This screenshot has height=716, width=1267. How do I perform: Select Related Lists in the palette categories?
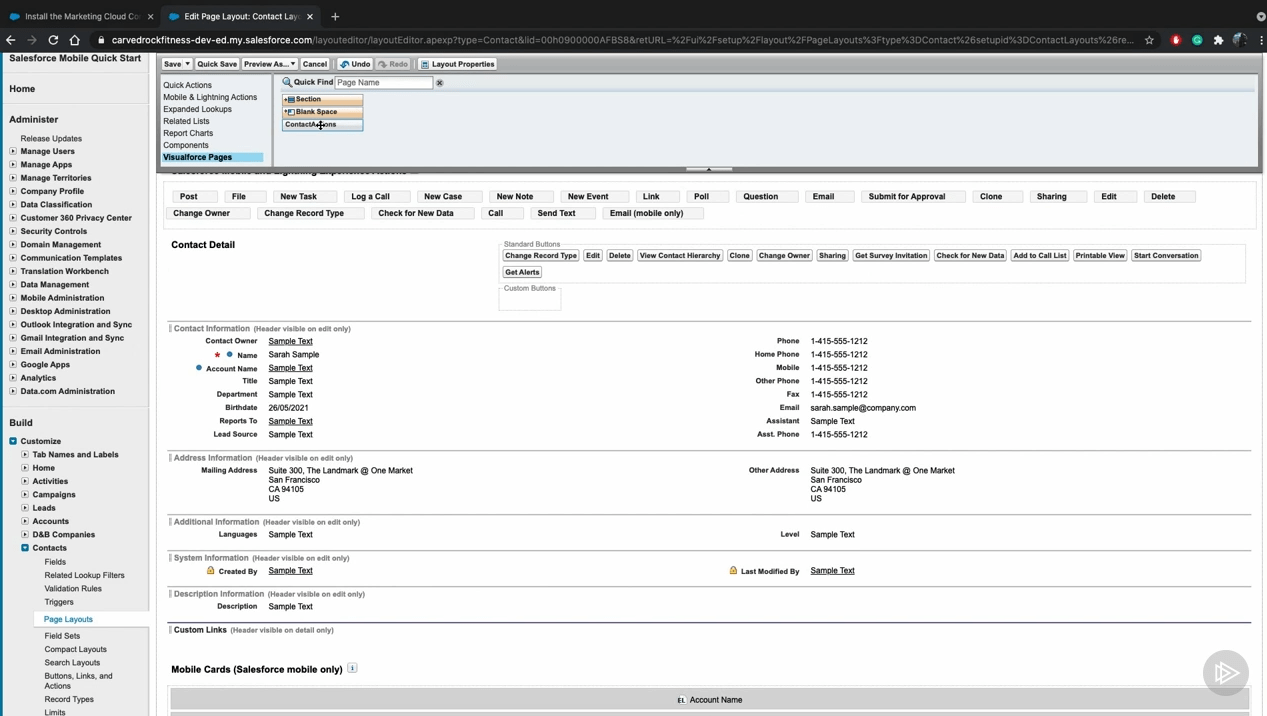[186, 121]
